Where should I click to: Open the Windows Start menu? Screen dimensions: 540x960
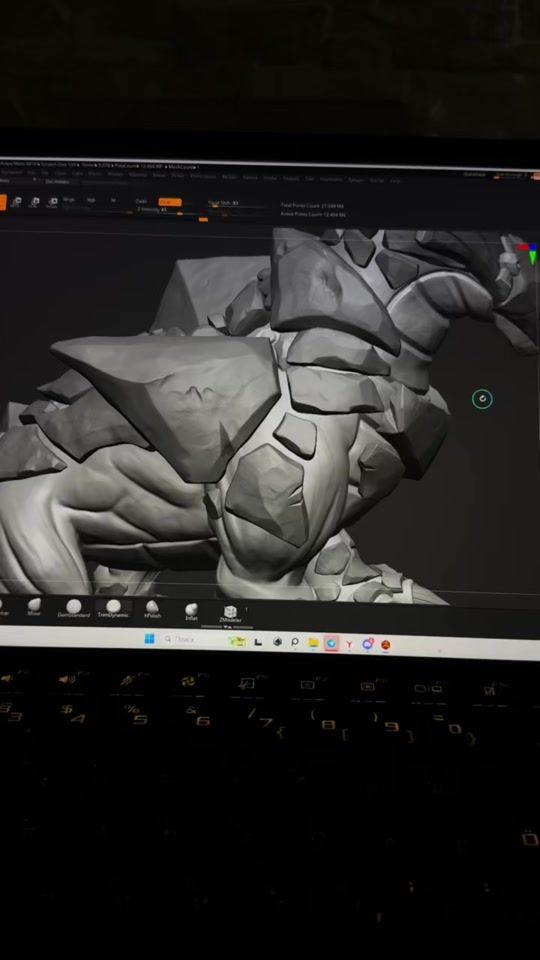(x=149, y=639)
